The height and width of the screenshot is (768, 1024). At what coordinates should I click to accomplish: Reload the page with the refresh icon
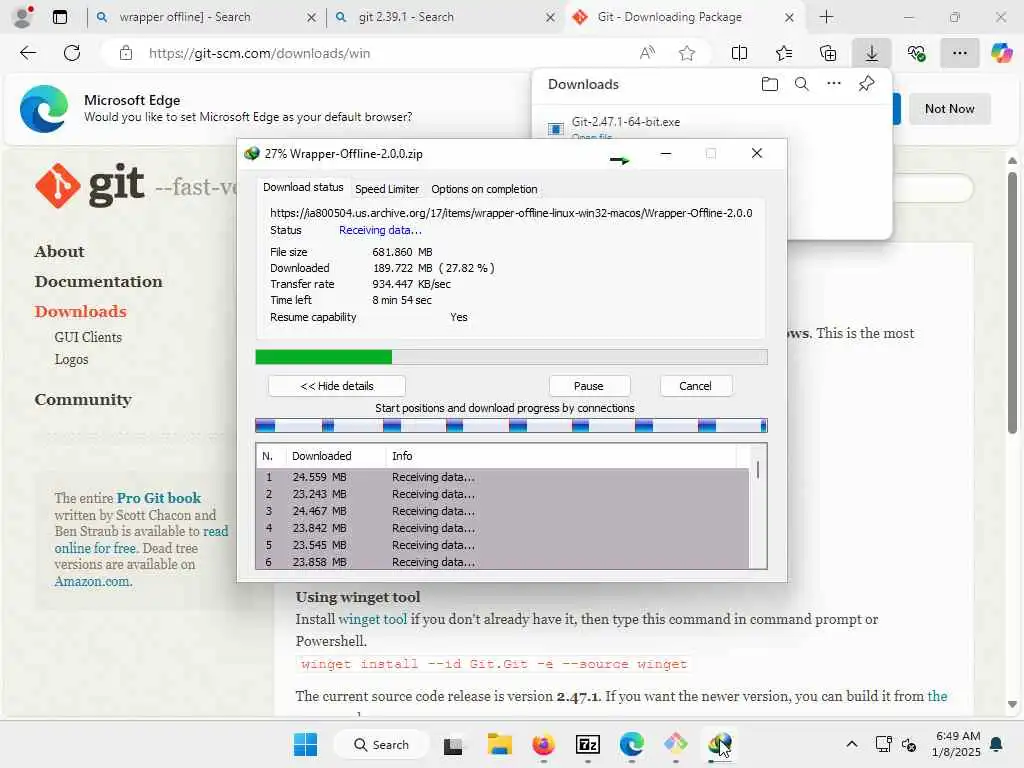click(72, 53)
